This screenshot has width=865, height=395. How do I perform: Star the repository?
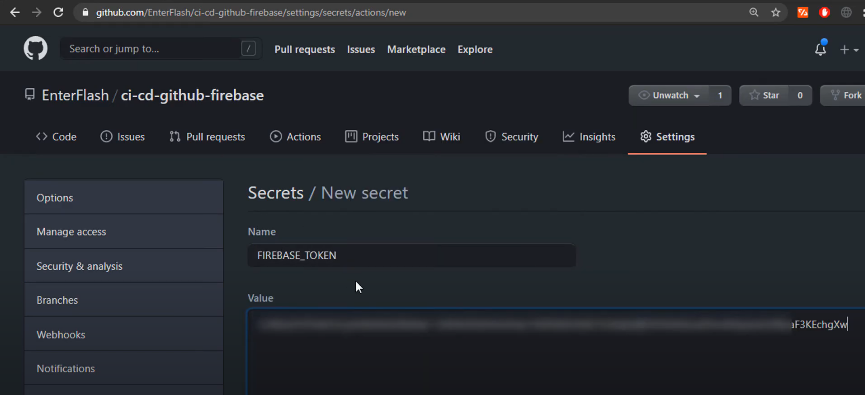764,95
